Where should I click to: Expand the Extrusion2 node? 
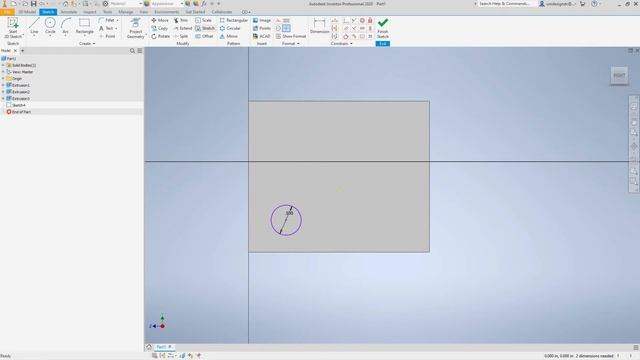tap(3, 92)
